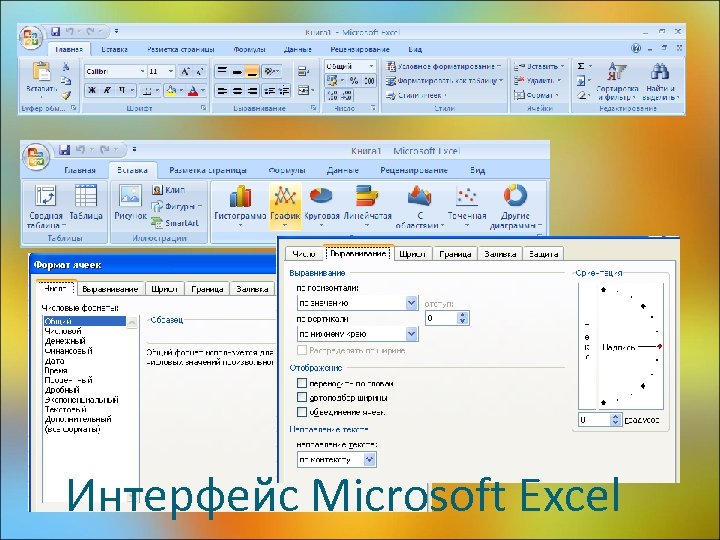Click the AutoSum sigma icon
Image resolution: width=720 pixels, height=540 pixels.
point(581,66)
